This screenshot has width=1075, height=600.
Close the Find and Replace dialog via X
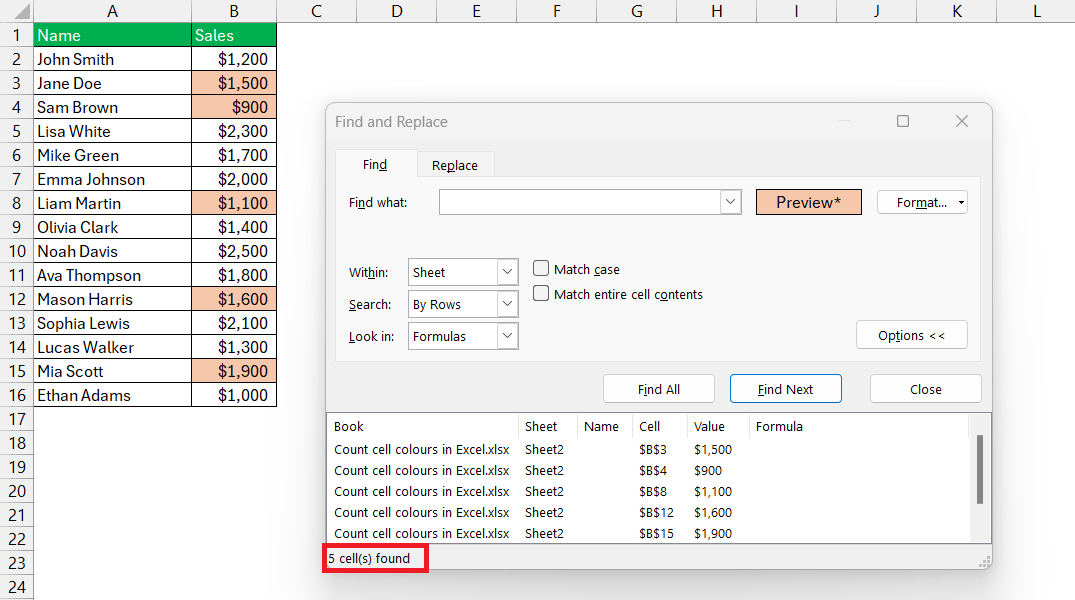pyautogui.click(x=962, y=121)
